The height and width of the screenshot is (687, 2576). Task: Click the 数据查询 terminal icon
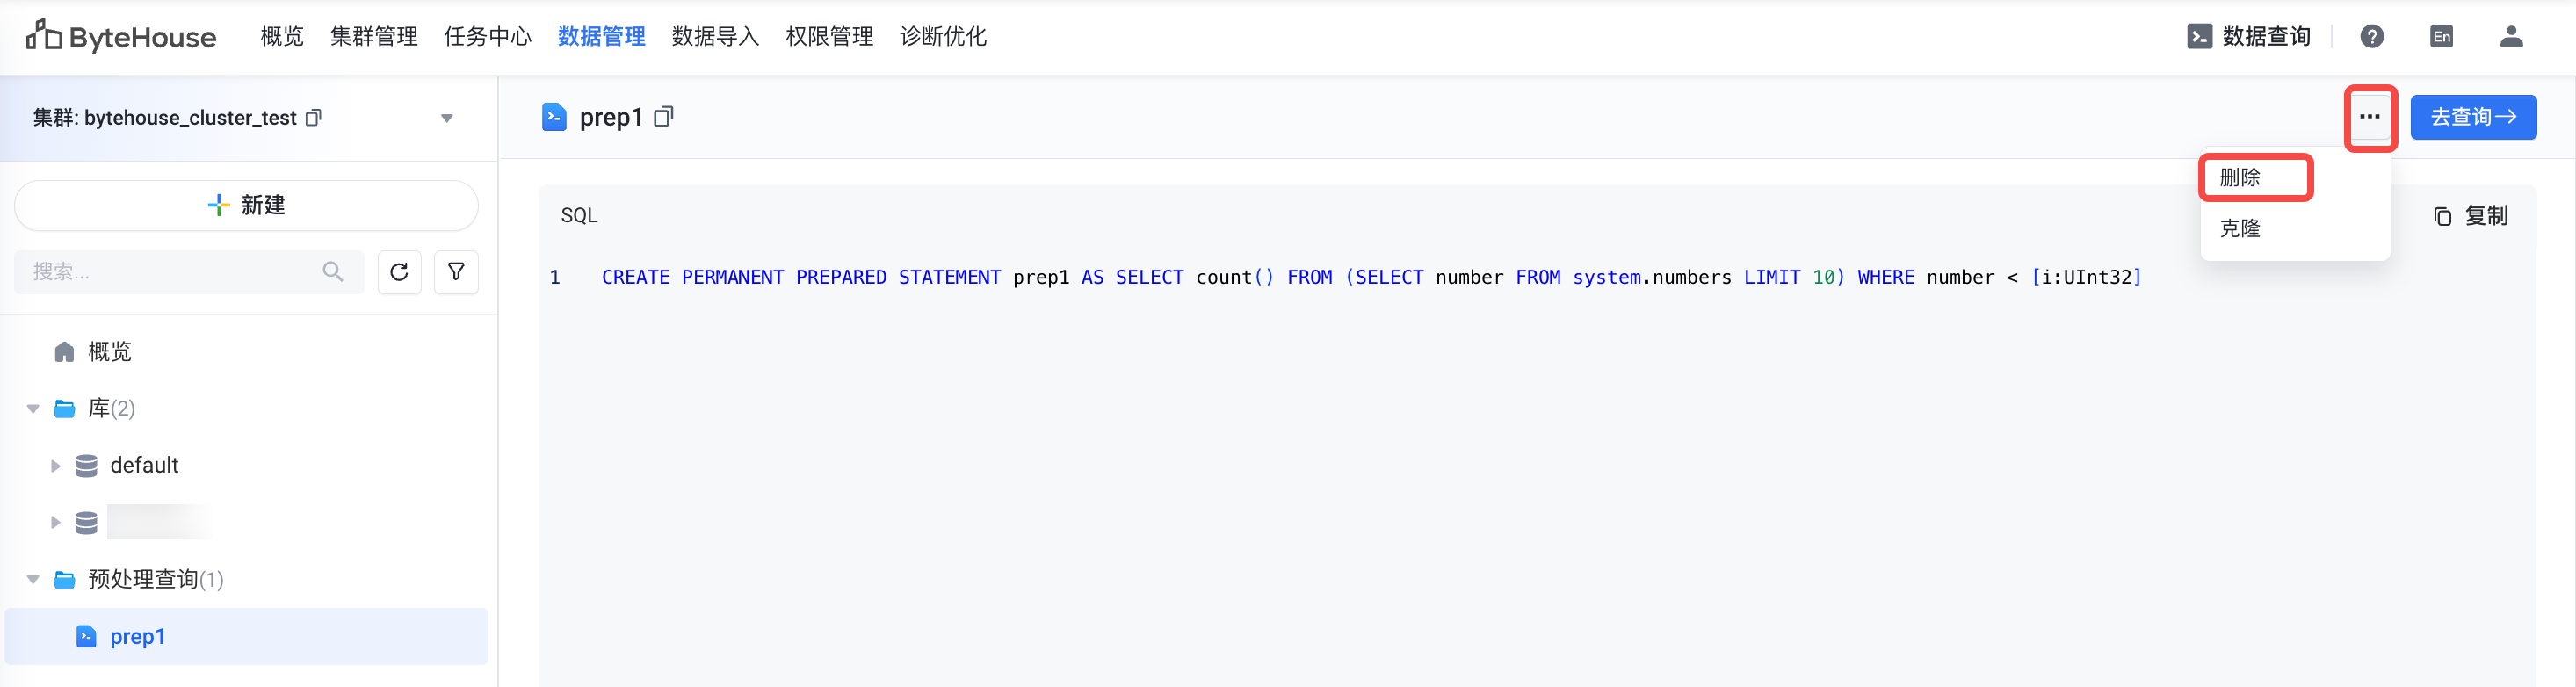pyautogui.click(x=2199, y=37)
